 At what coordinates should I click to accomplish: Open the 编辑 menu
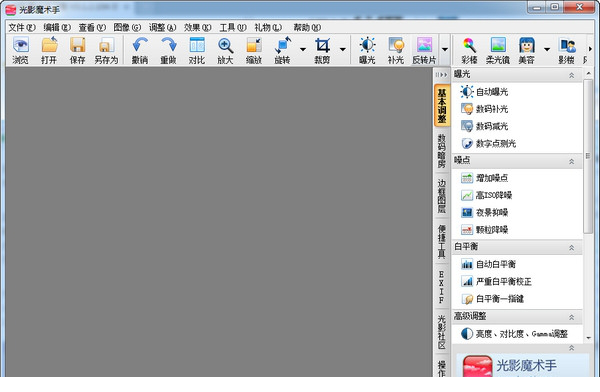[57, 28]
